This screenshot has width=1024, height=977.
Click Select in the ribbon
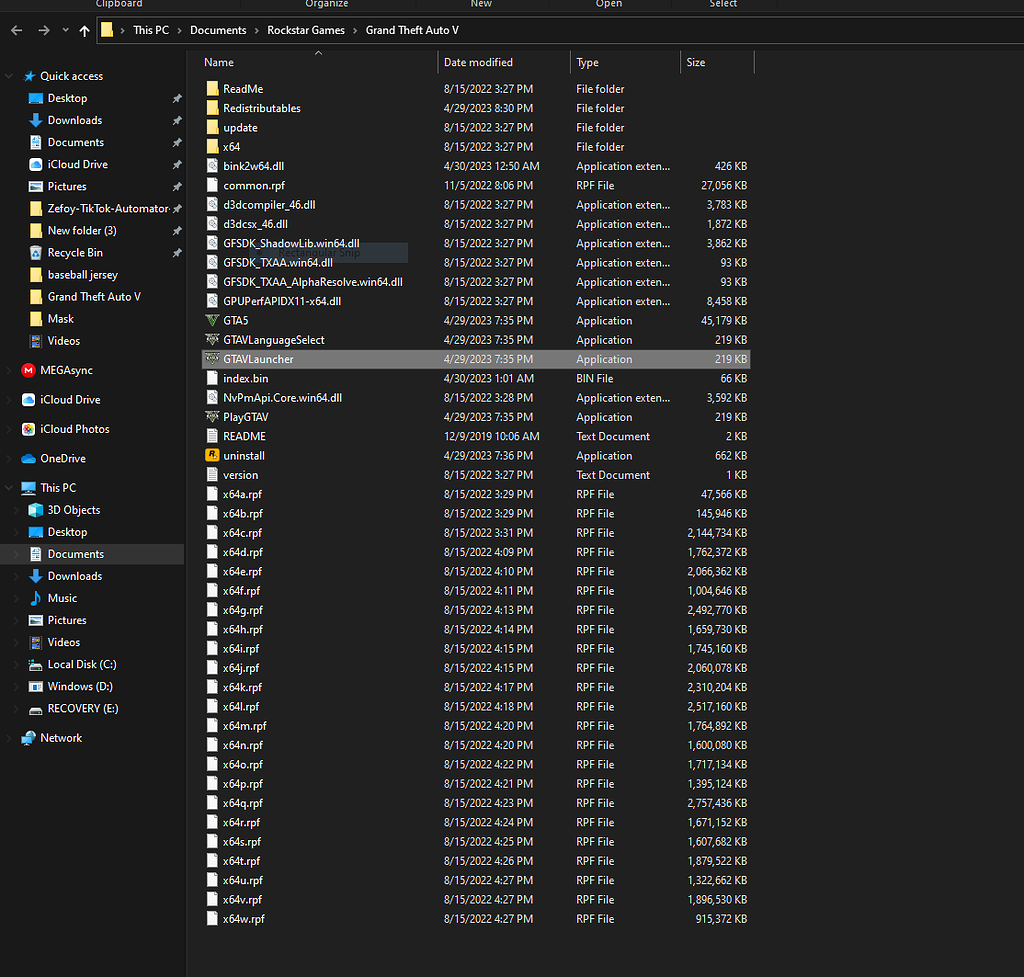coord(723,4)
